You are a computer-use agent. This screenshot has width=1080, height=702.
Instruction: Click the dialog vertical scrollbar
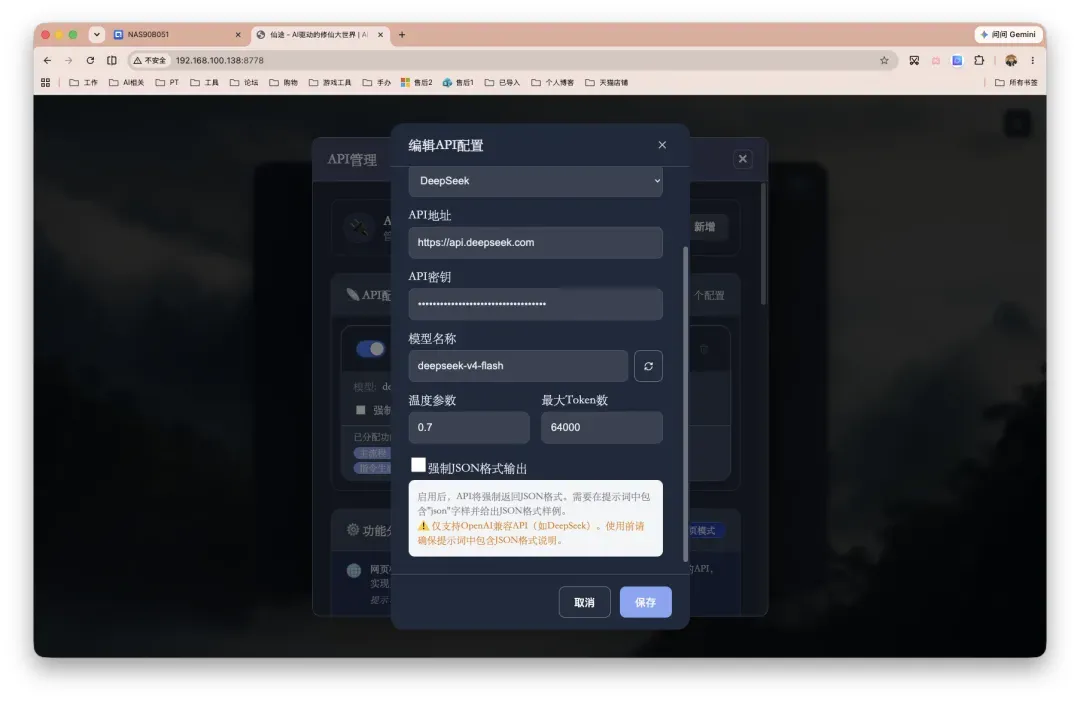click(685, 404)
